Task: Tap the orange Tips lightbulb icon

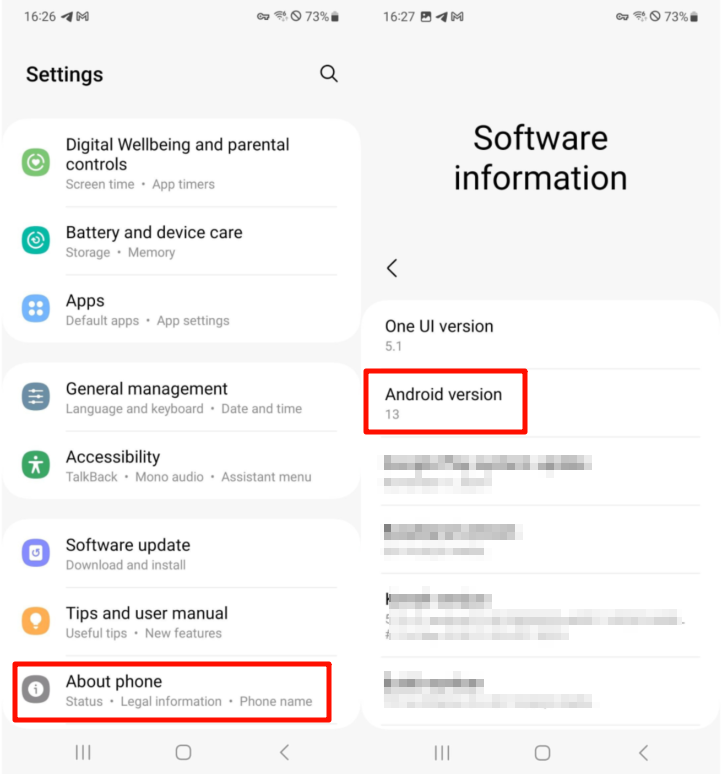Action: [36, 621]
